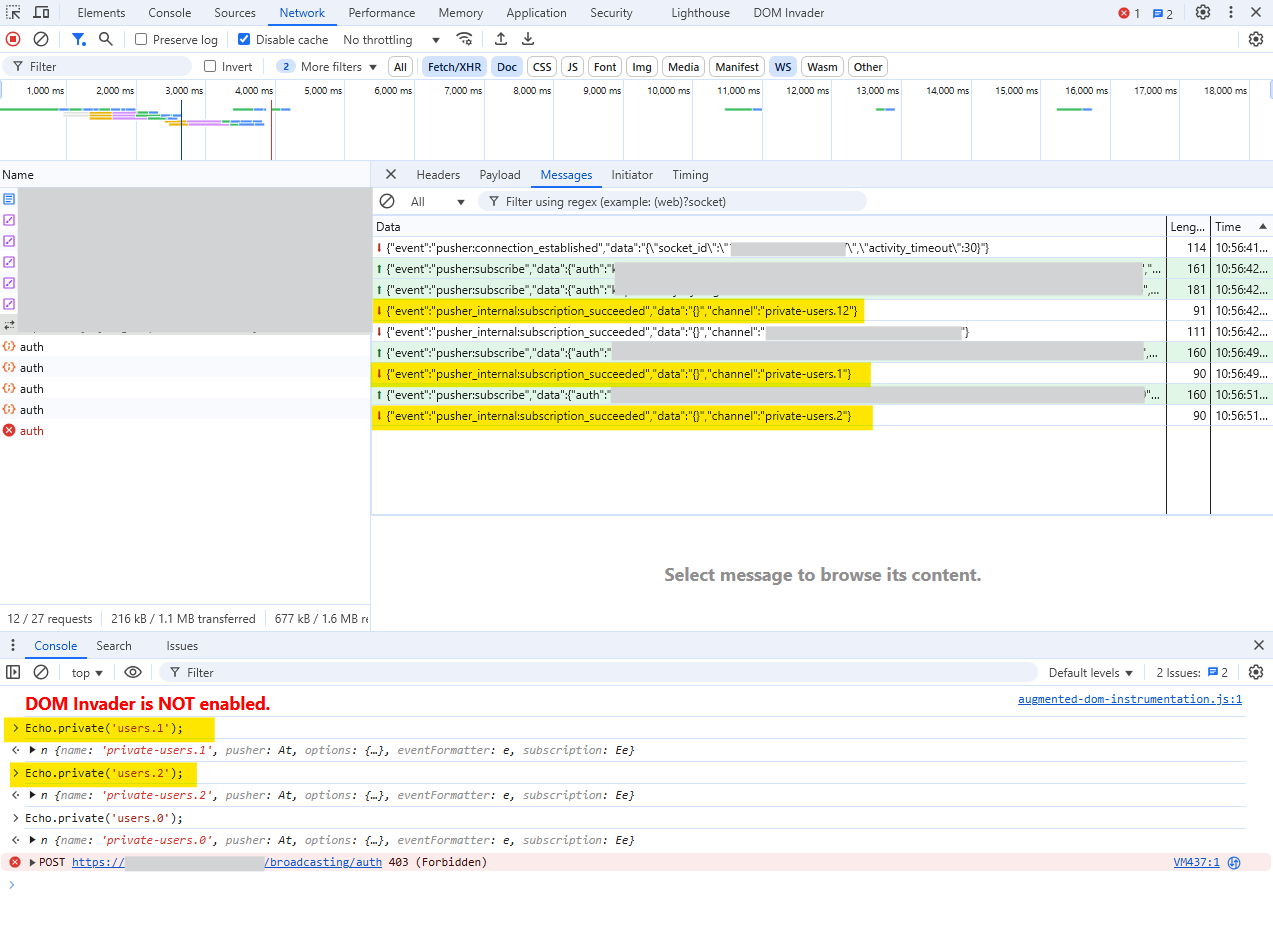Toggle the device toolbar icon
The height and width of the screenshot is (930, 1273).
tap(41, 13)
